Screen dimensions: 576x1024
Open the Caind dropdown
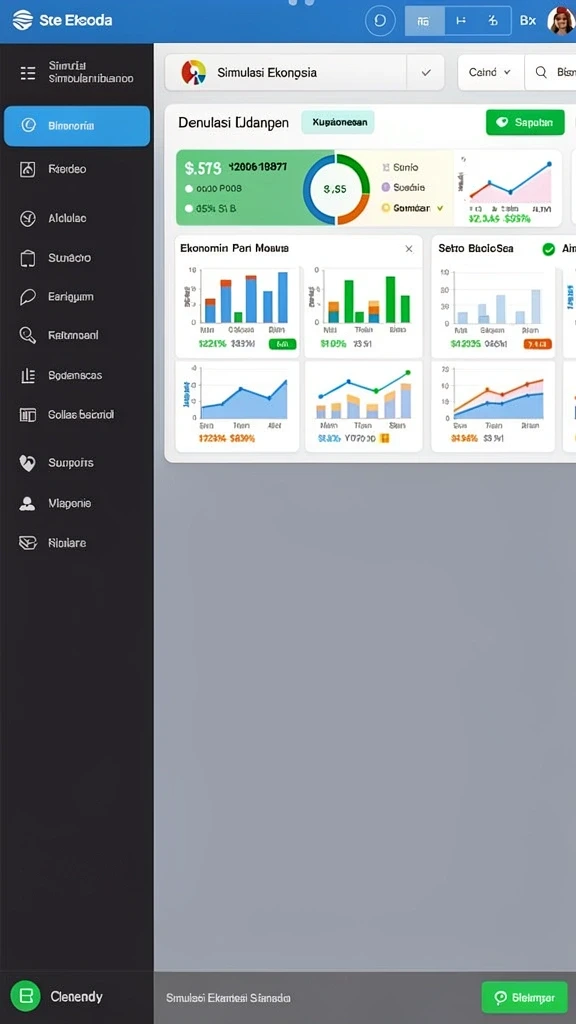[x=490, y=72]
